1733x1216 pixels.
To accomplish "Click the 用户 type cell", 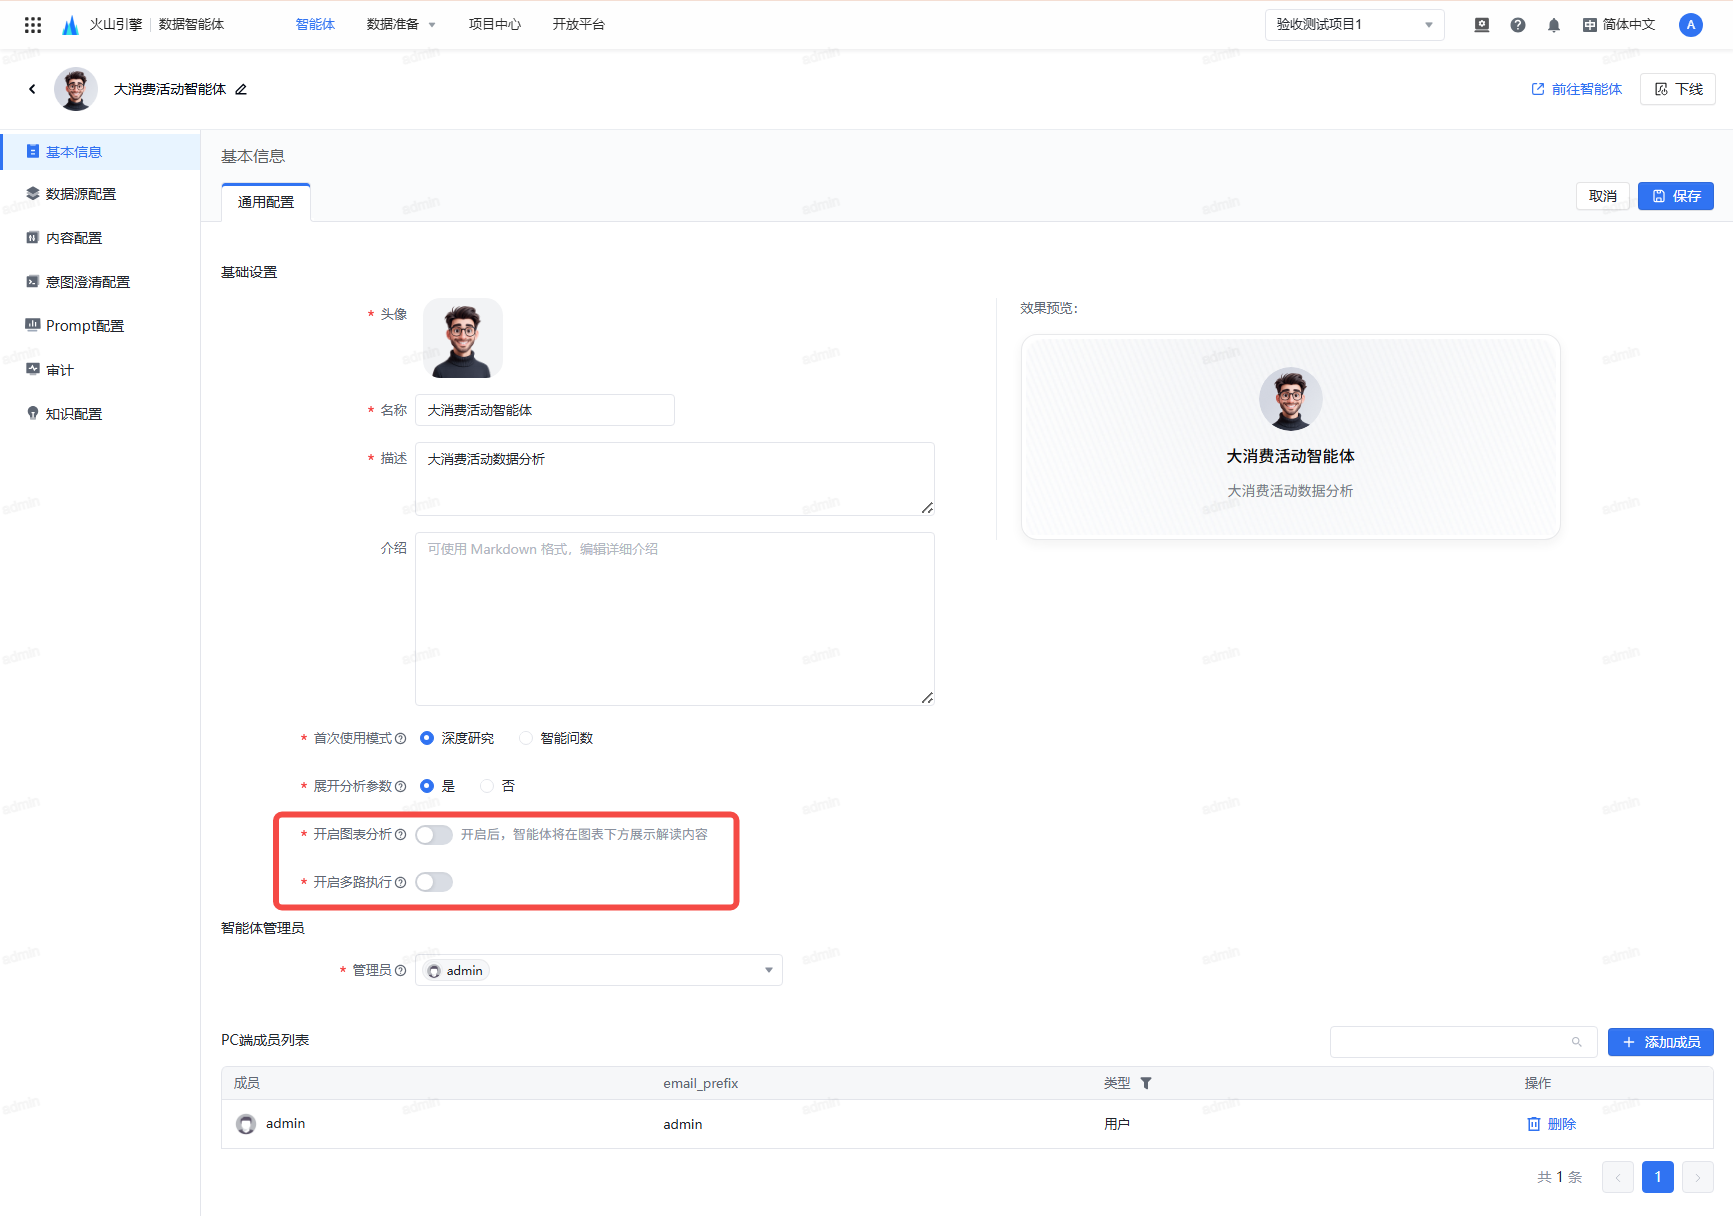I will click(x=1117, y=1124).
